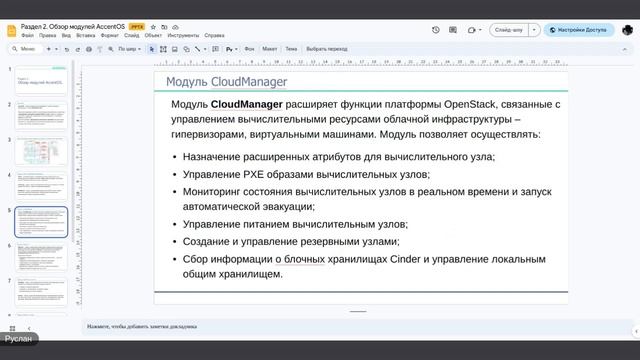Open the slideshow options dropdown arrow

click(x=534, y=30)
